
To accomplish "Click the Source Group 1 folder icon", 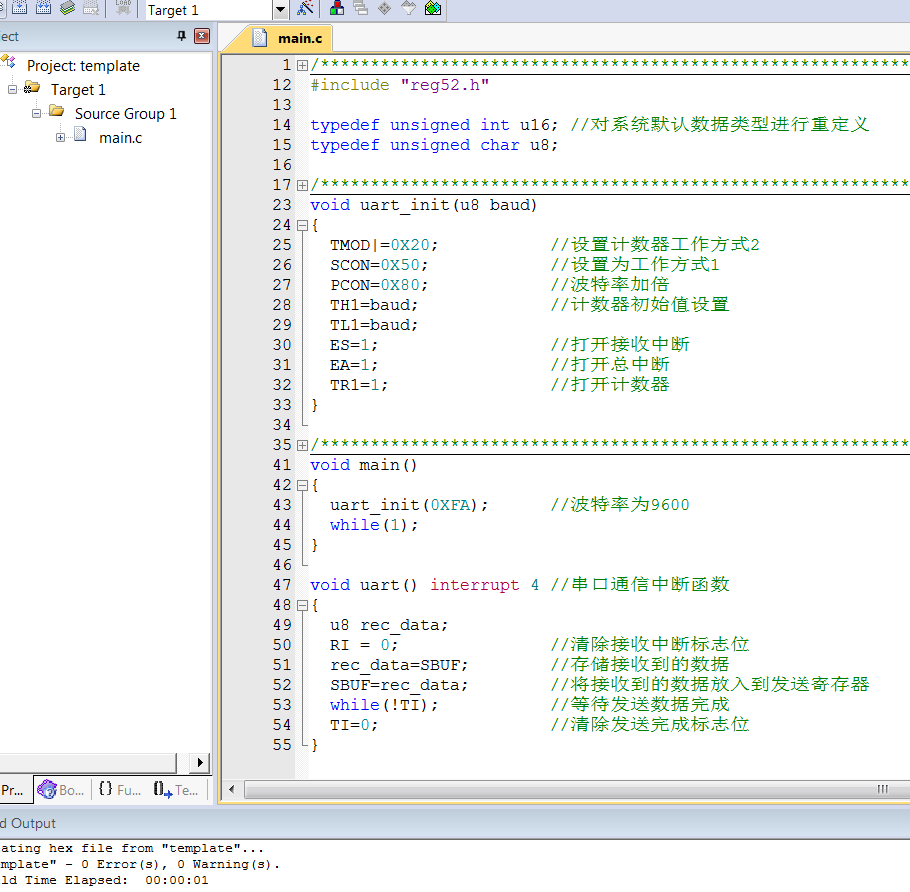I will point(56,111).
